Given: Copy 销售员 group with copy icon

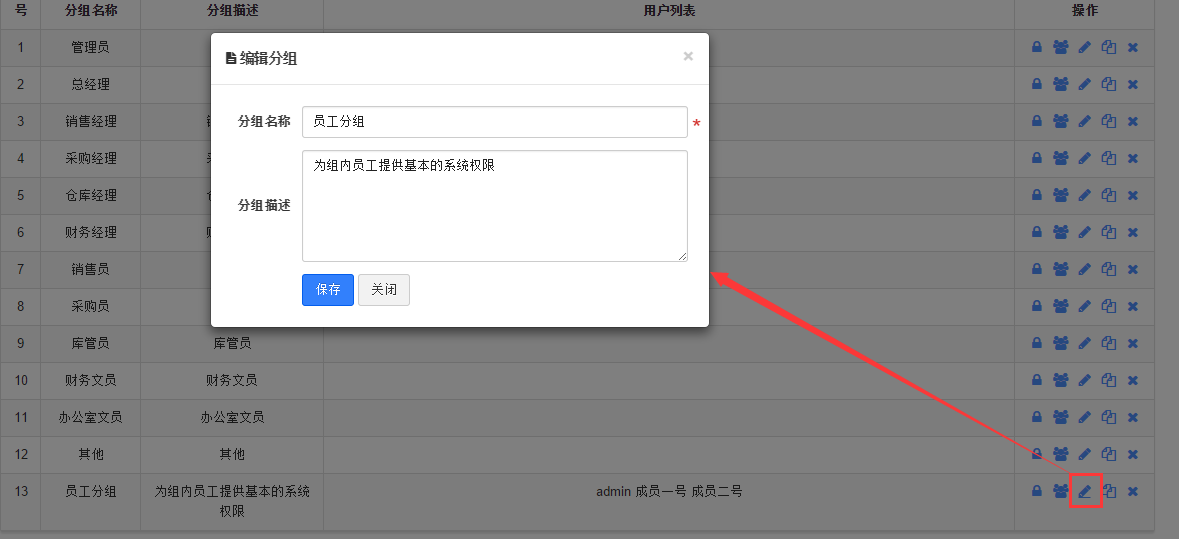Looking at the screenshot, I should tap(1108, 269).
